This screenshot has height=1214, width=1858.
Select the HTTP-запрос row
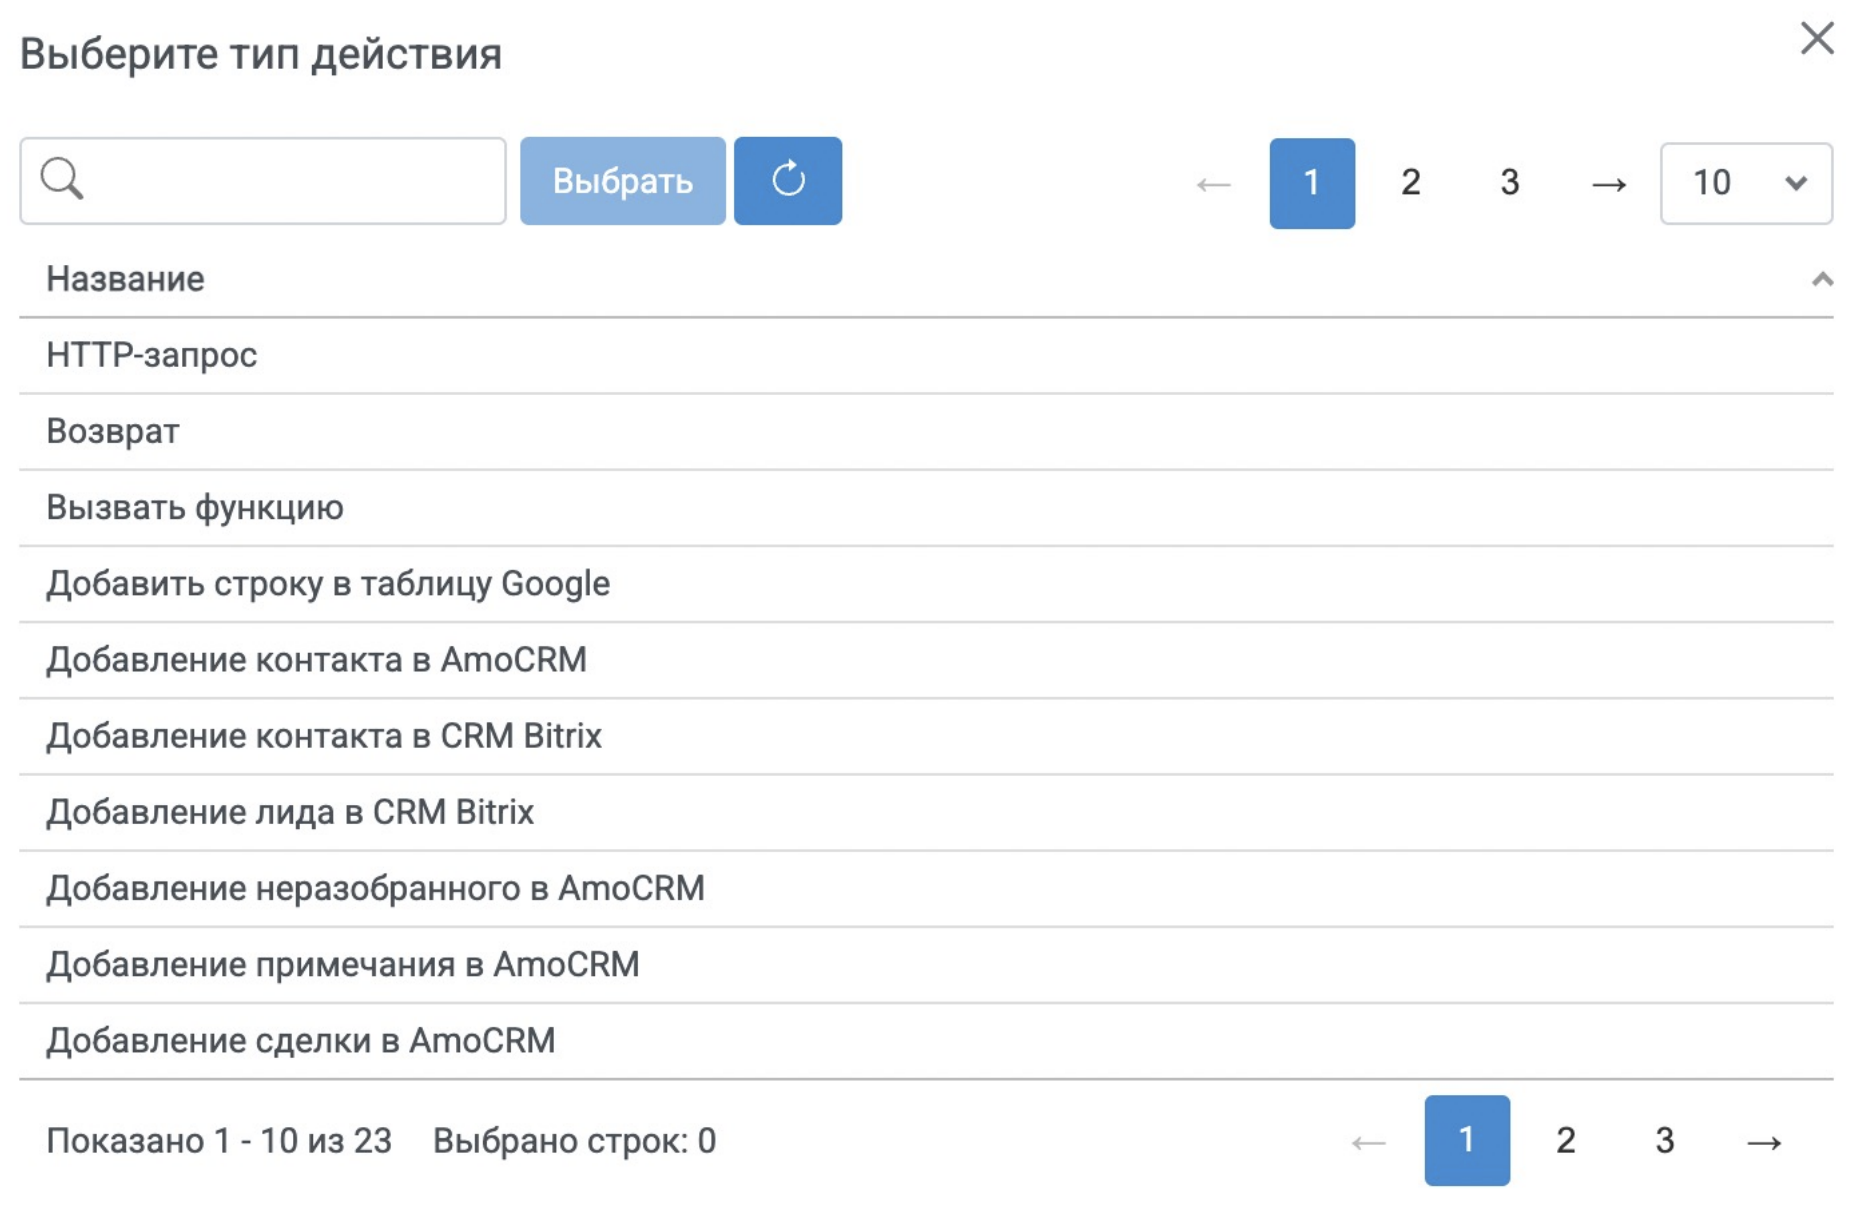(152, 355)
